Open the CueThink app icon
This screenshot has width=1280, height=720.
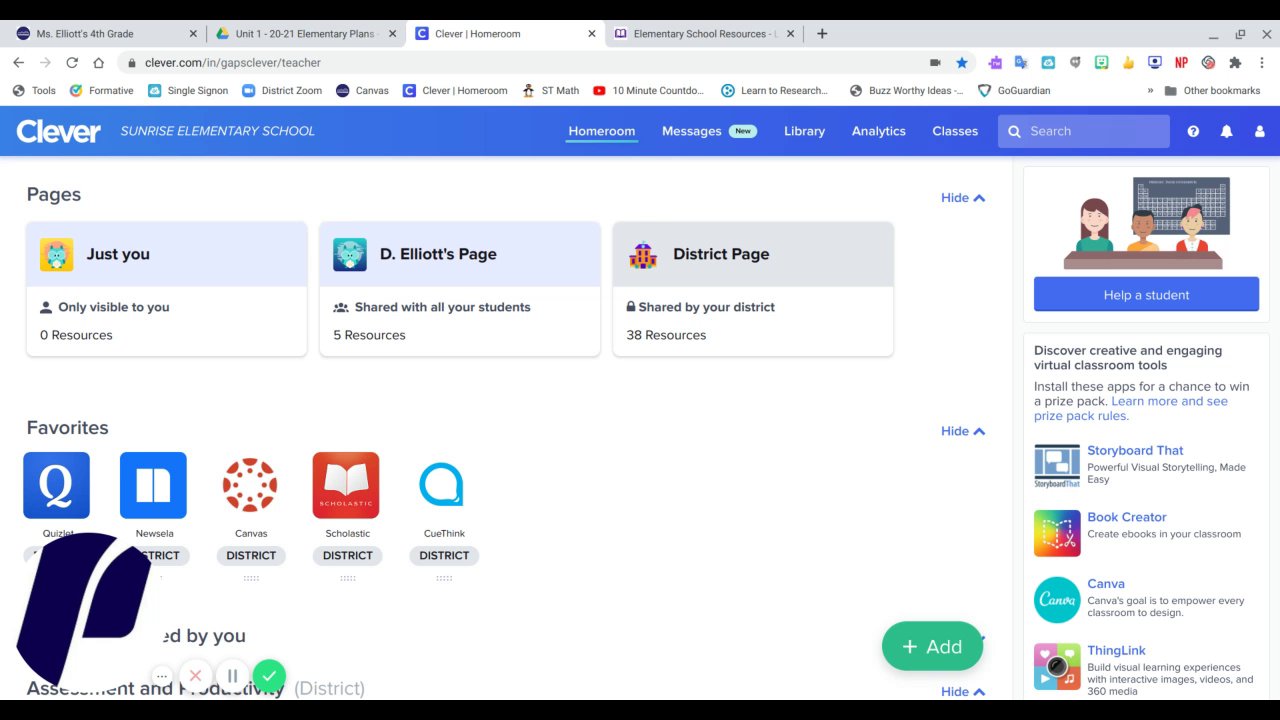(442, 485)
